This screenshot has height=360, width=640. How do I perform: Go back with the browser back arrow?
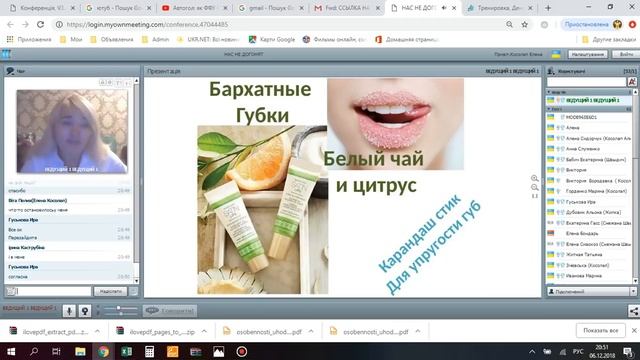[10, 24]
